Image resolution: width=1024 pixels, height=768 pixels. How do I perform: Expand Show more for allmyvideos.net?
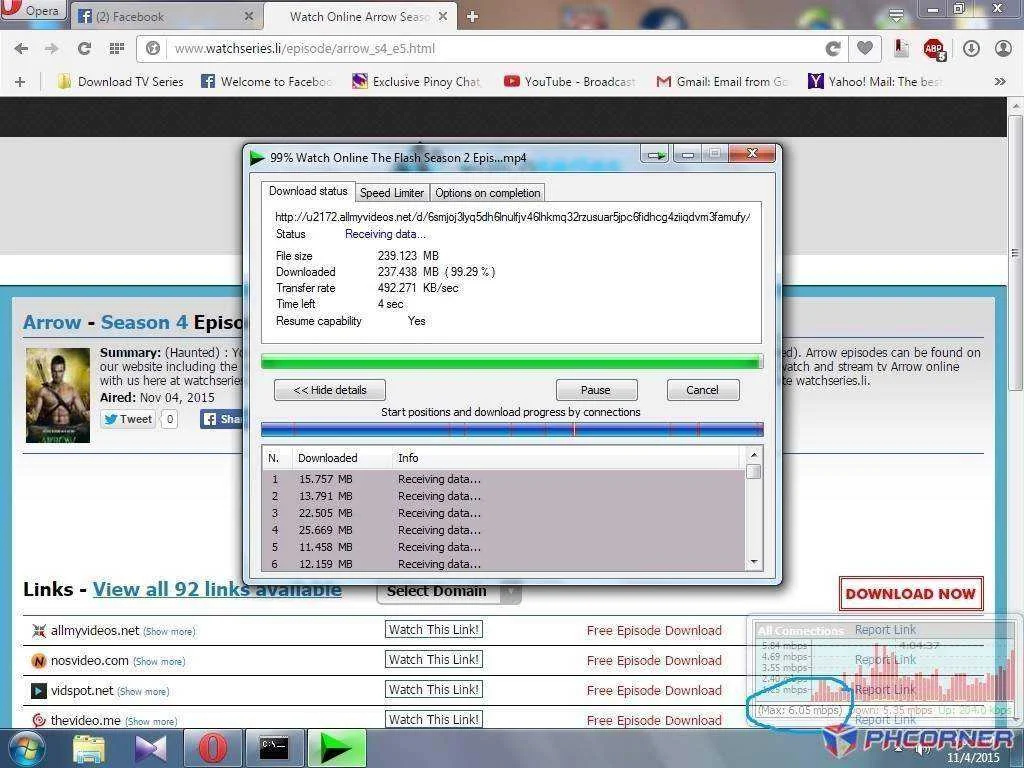169,632
